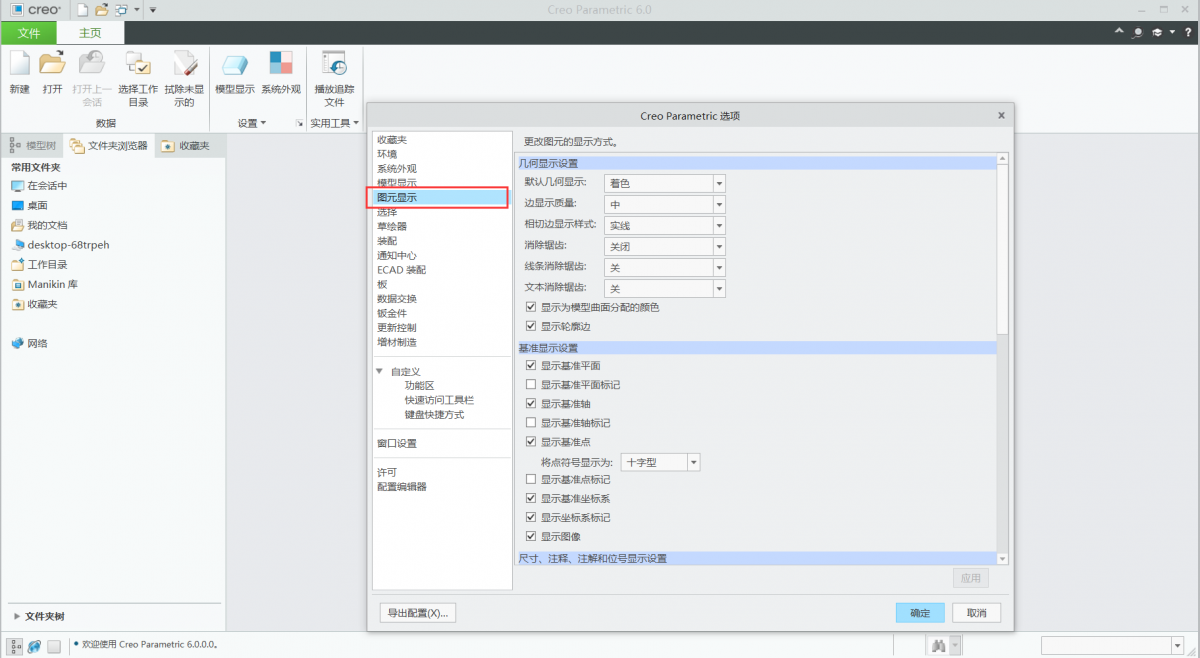Screen dimensions: 1200x658
Task: Select 草绘器 in options list
Action: [x=392, y=227]
